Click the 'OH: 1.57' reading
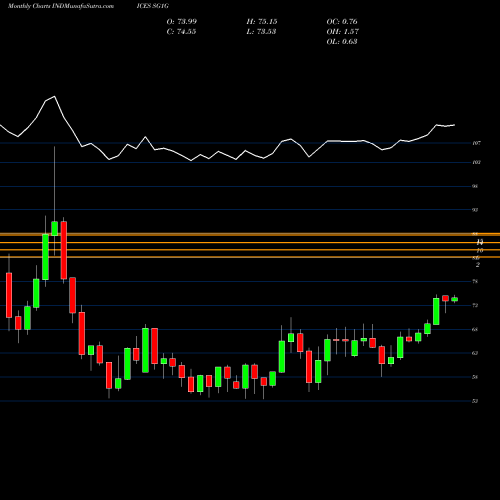 pyautogui.click(x=343, y=32)
